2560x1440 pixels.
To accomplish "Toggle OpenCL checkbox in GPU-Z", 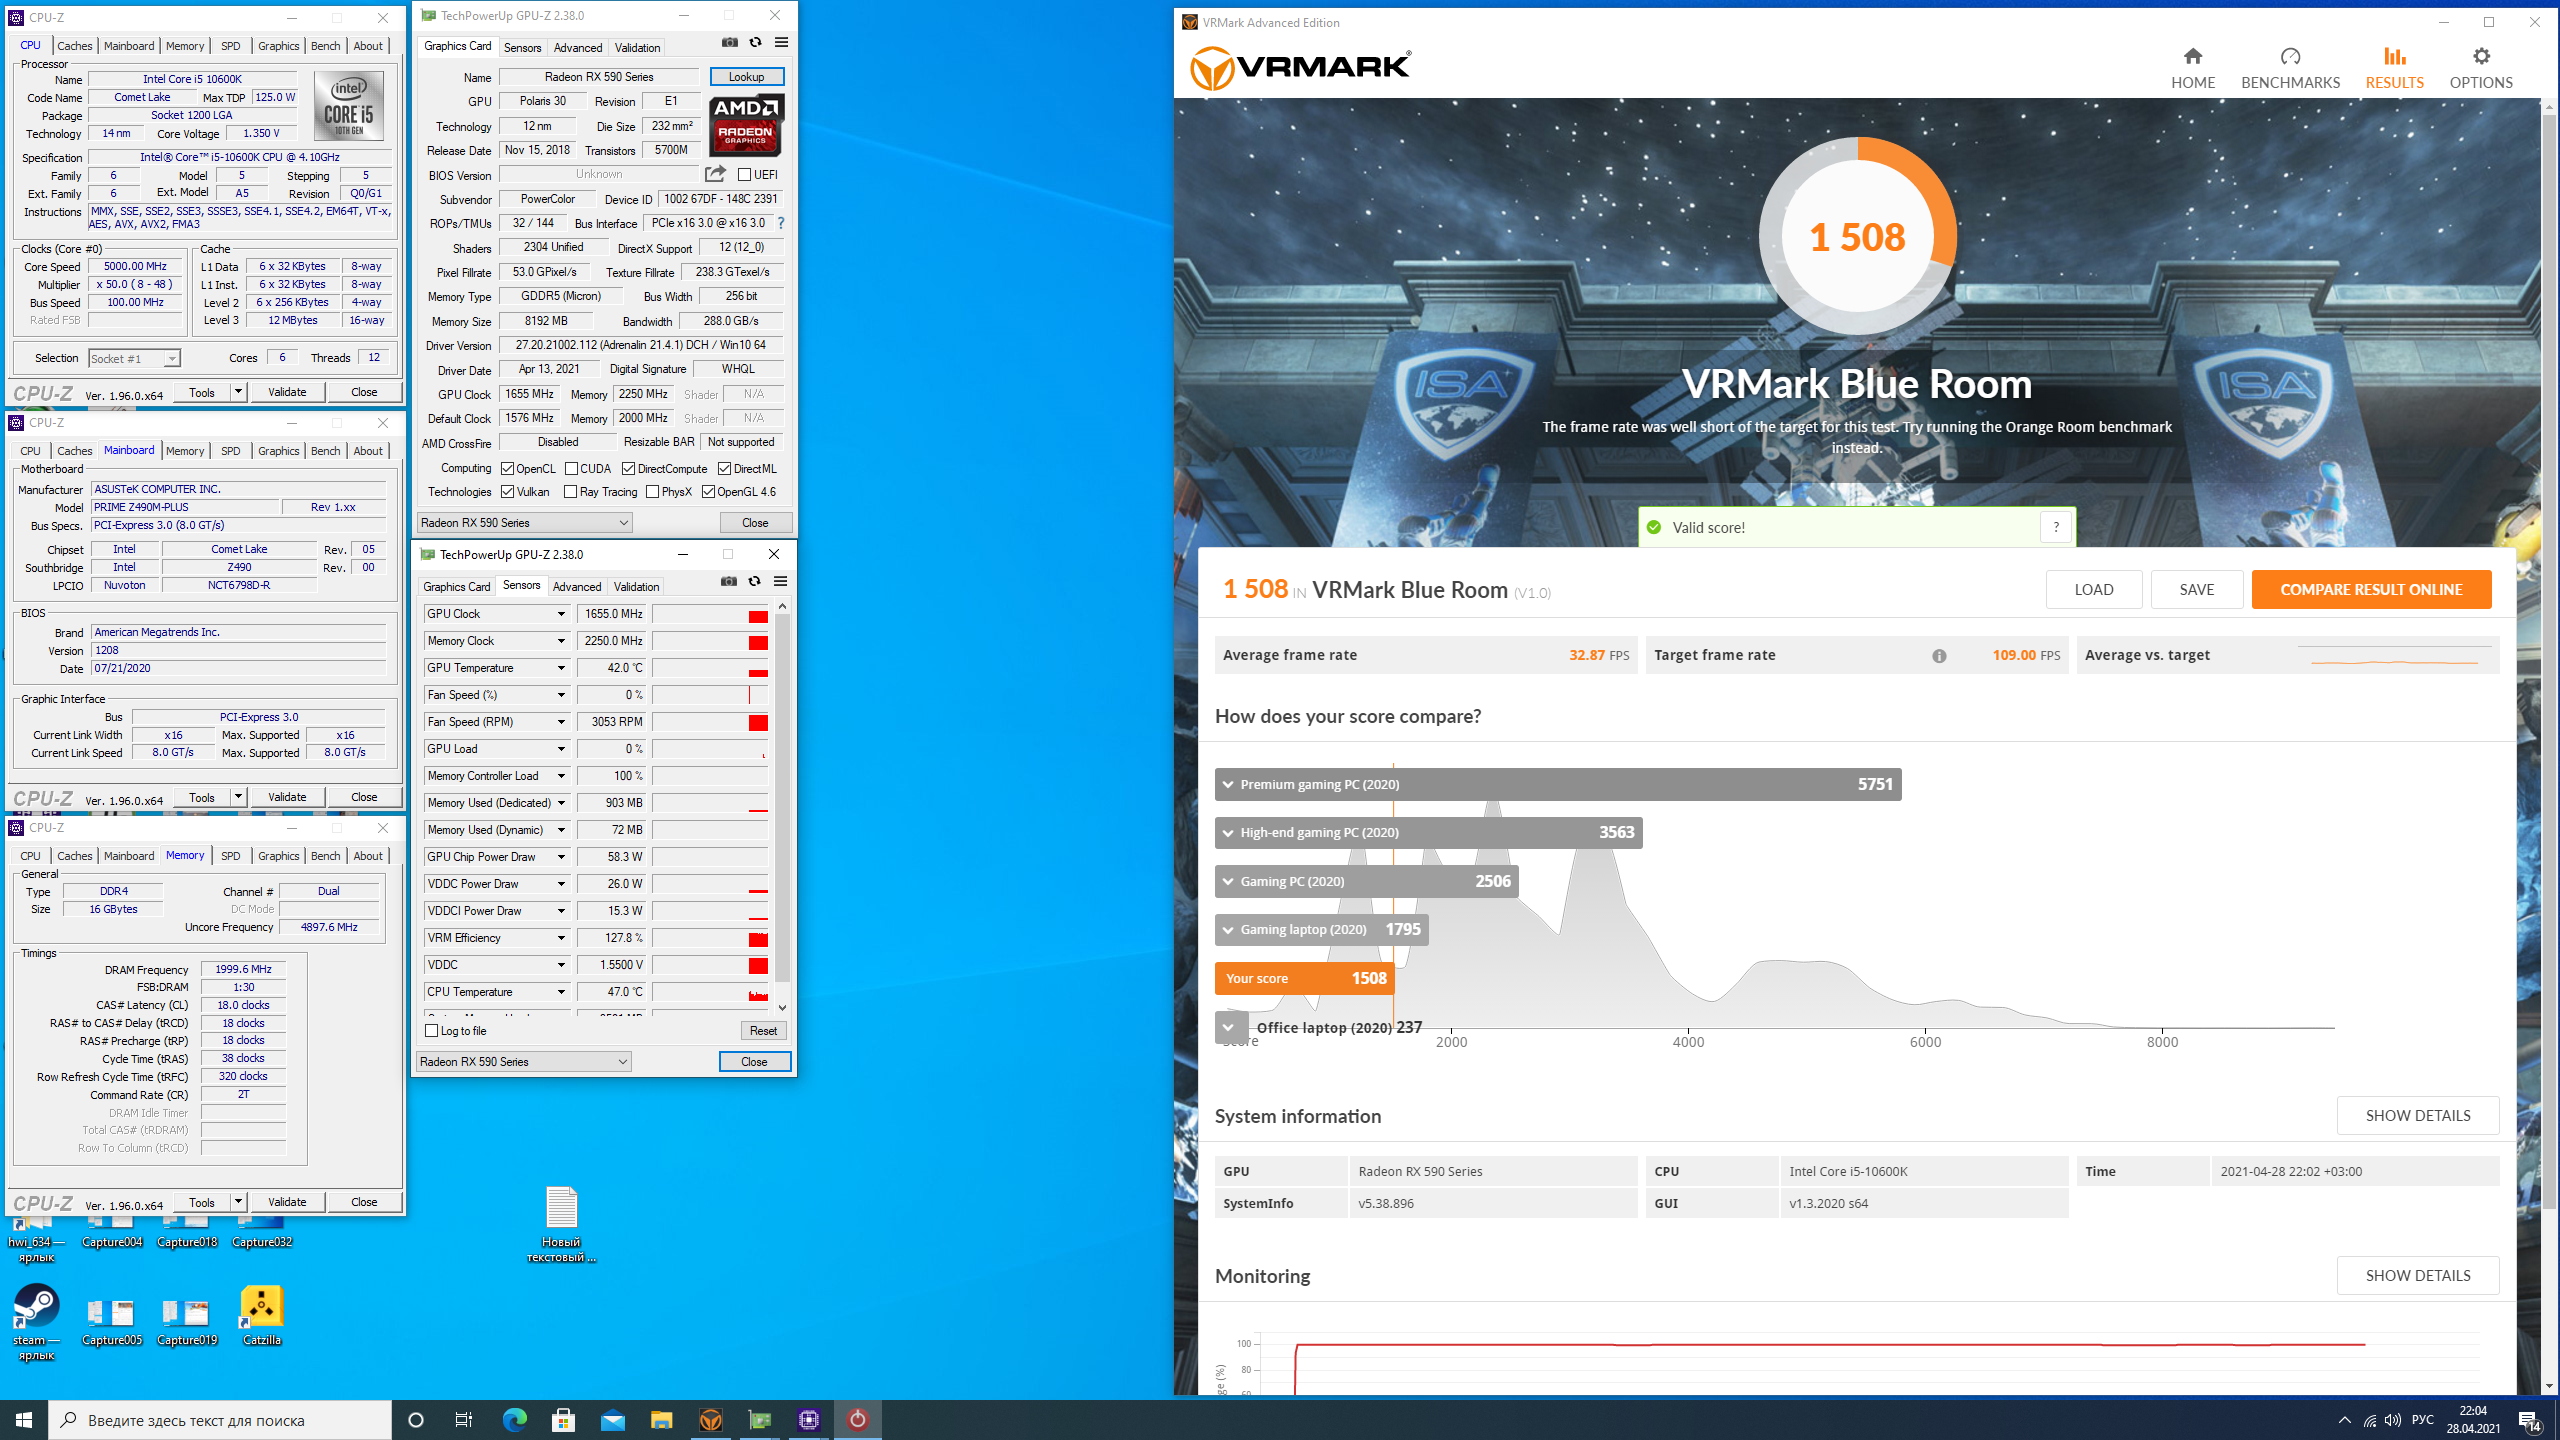I will (x=508, y=469).
